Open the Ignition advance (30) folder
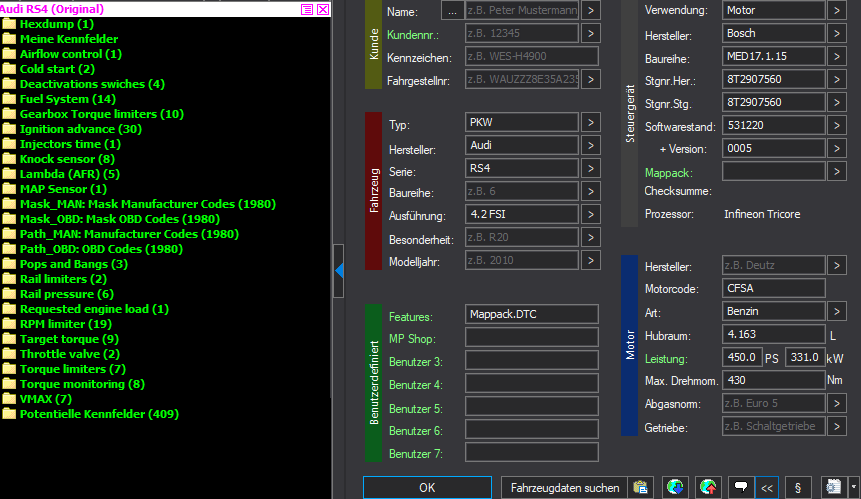 pyautogui.click(x=81, y=129)
